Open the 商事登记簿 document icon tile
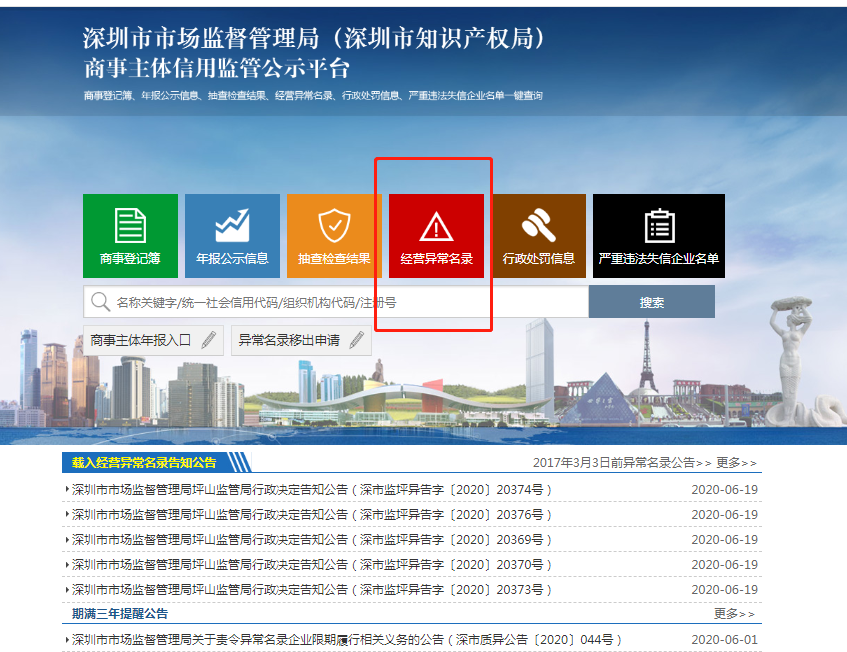 coord(130,236)
